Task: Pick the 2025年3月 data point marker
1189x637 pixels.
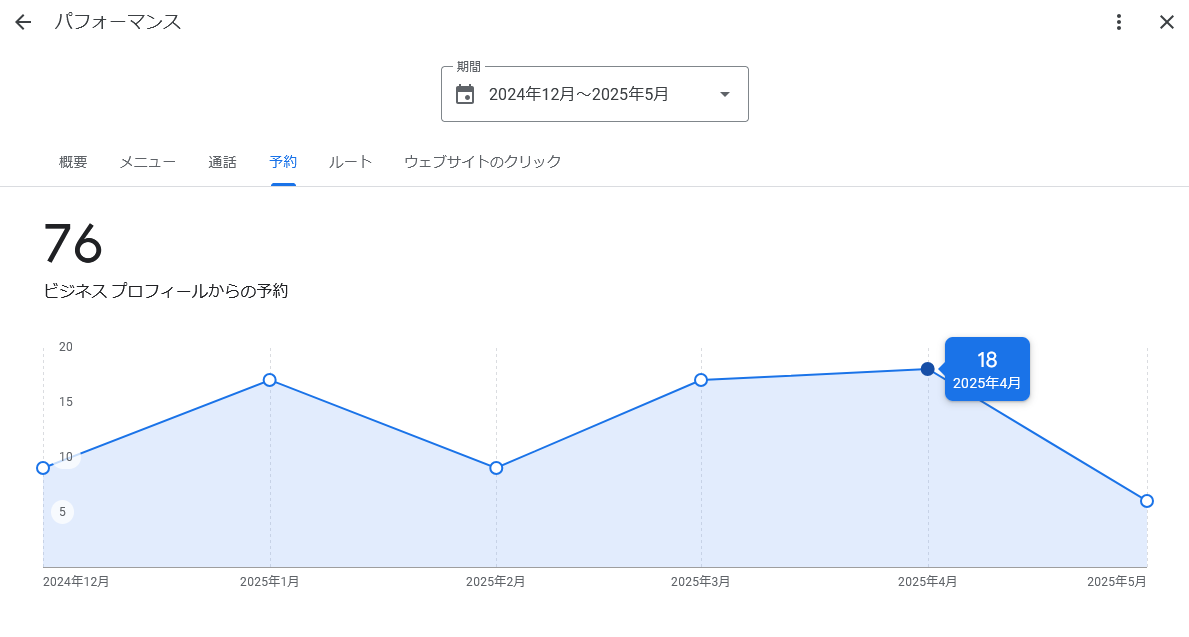Action: click(701, 380)
